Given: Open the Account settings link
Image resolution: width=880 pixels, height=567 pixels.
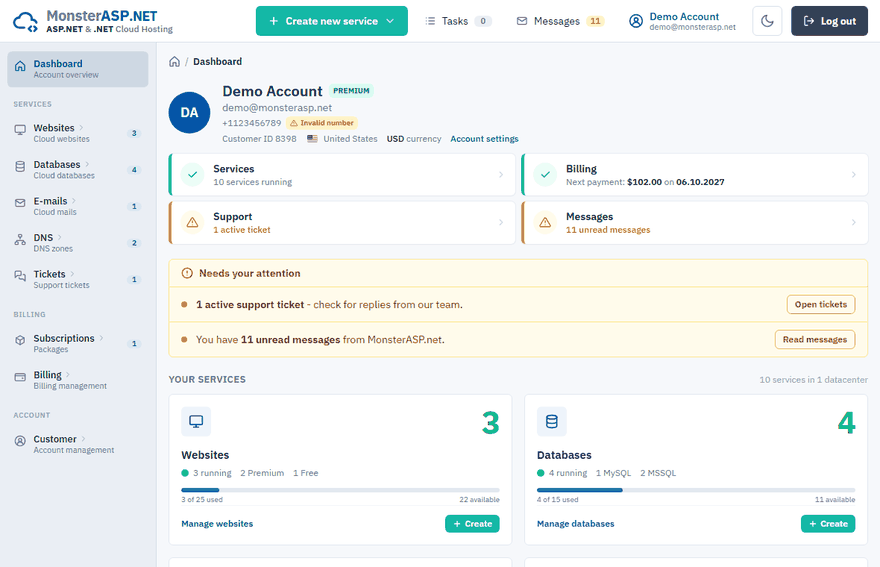Looking at the screenshot, I should 484,139.
